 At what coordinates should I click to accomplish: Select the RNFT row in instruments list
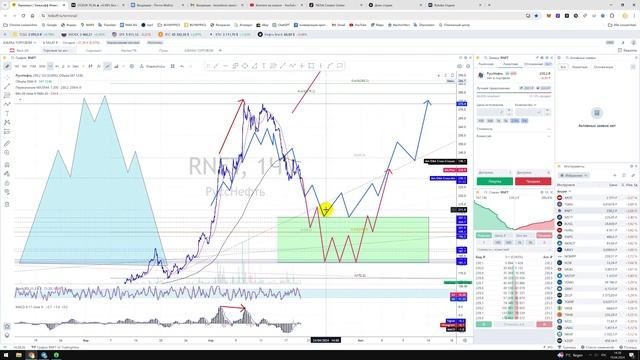point(597,211)
